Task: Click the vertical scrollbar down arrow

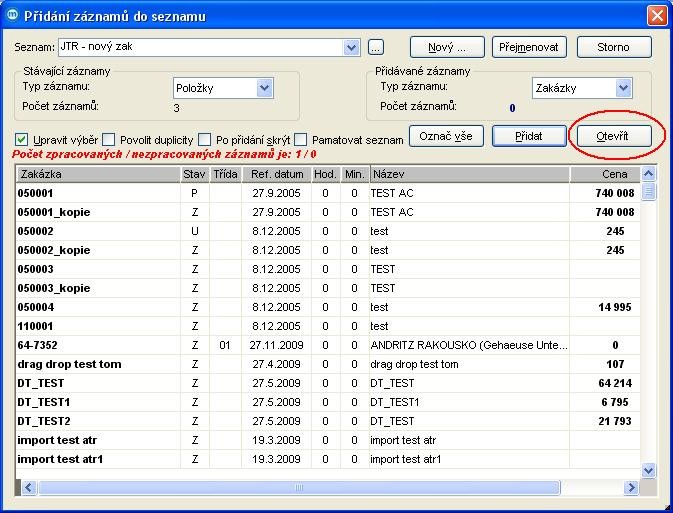Action: (648, 471)
